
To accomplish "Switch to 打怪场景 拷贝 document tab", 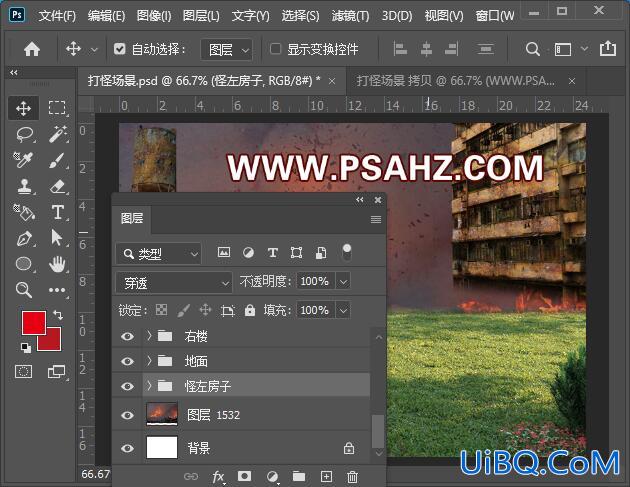I will point(455,81).
